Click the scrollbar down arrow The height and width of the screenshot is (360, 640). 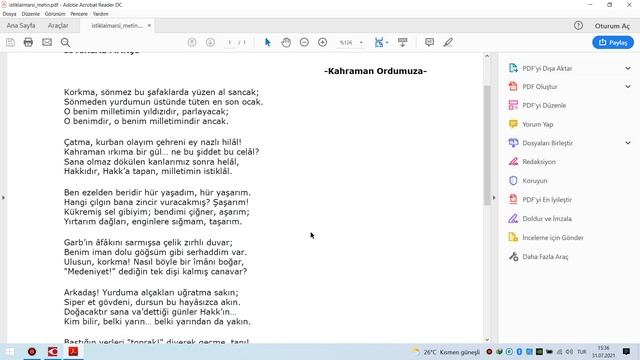click(x=487, y=340)
